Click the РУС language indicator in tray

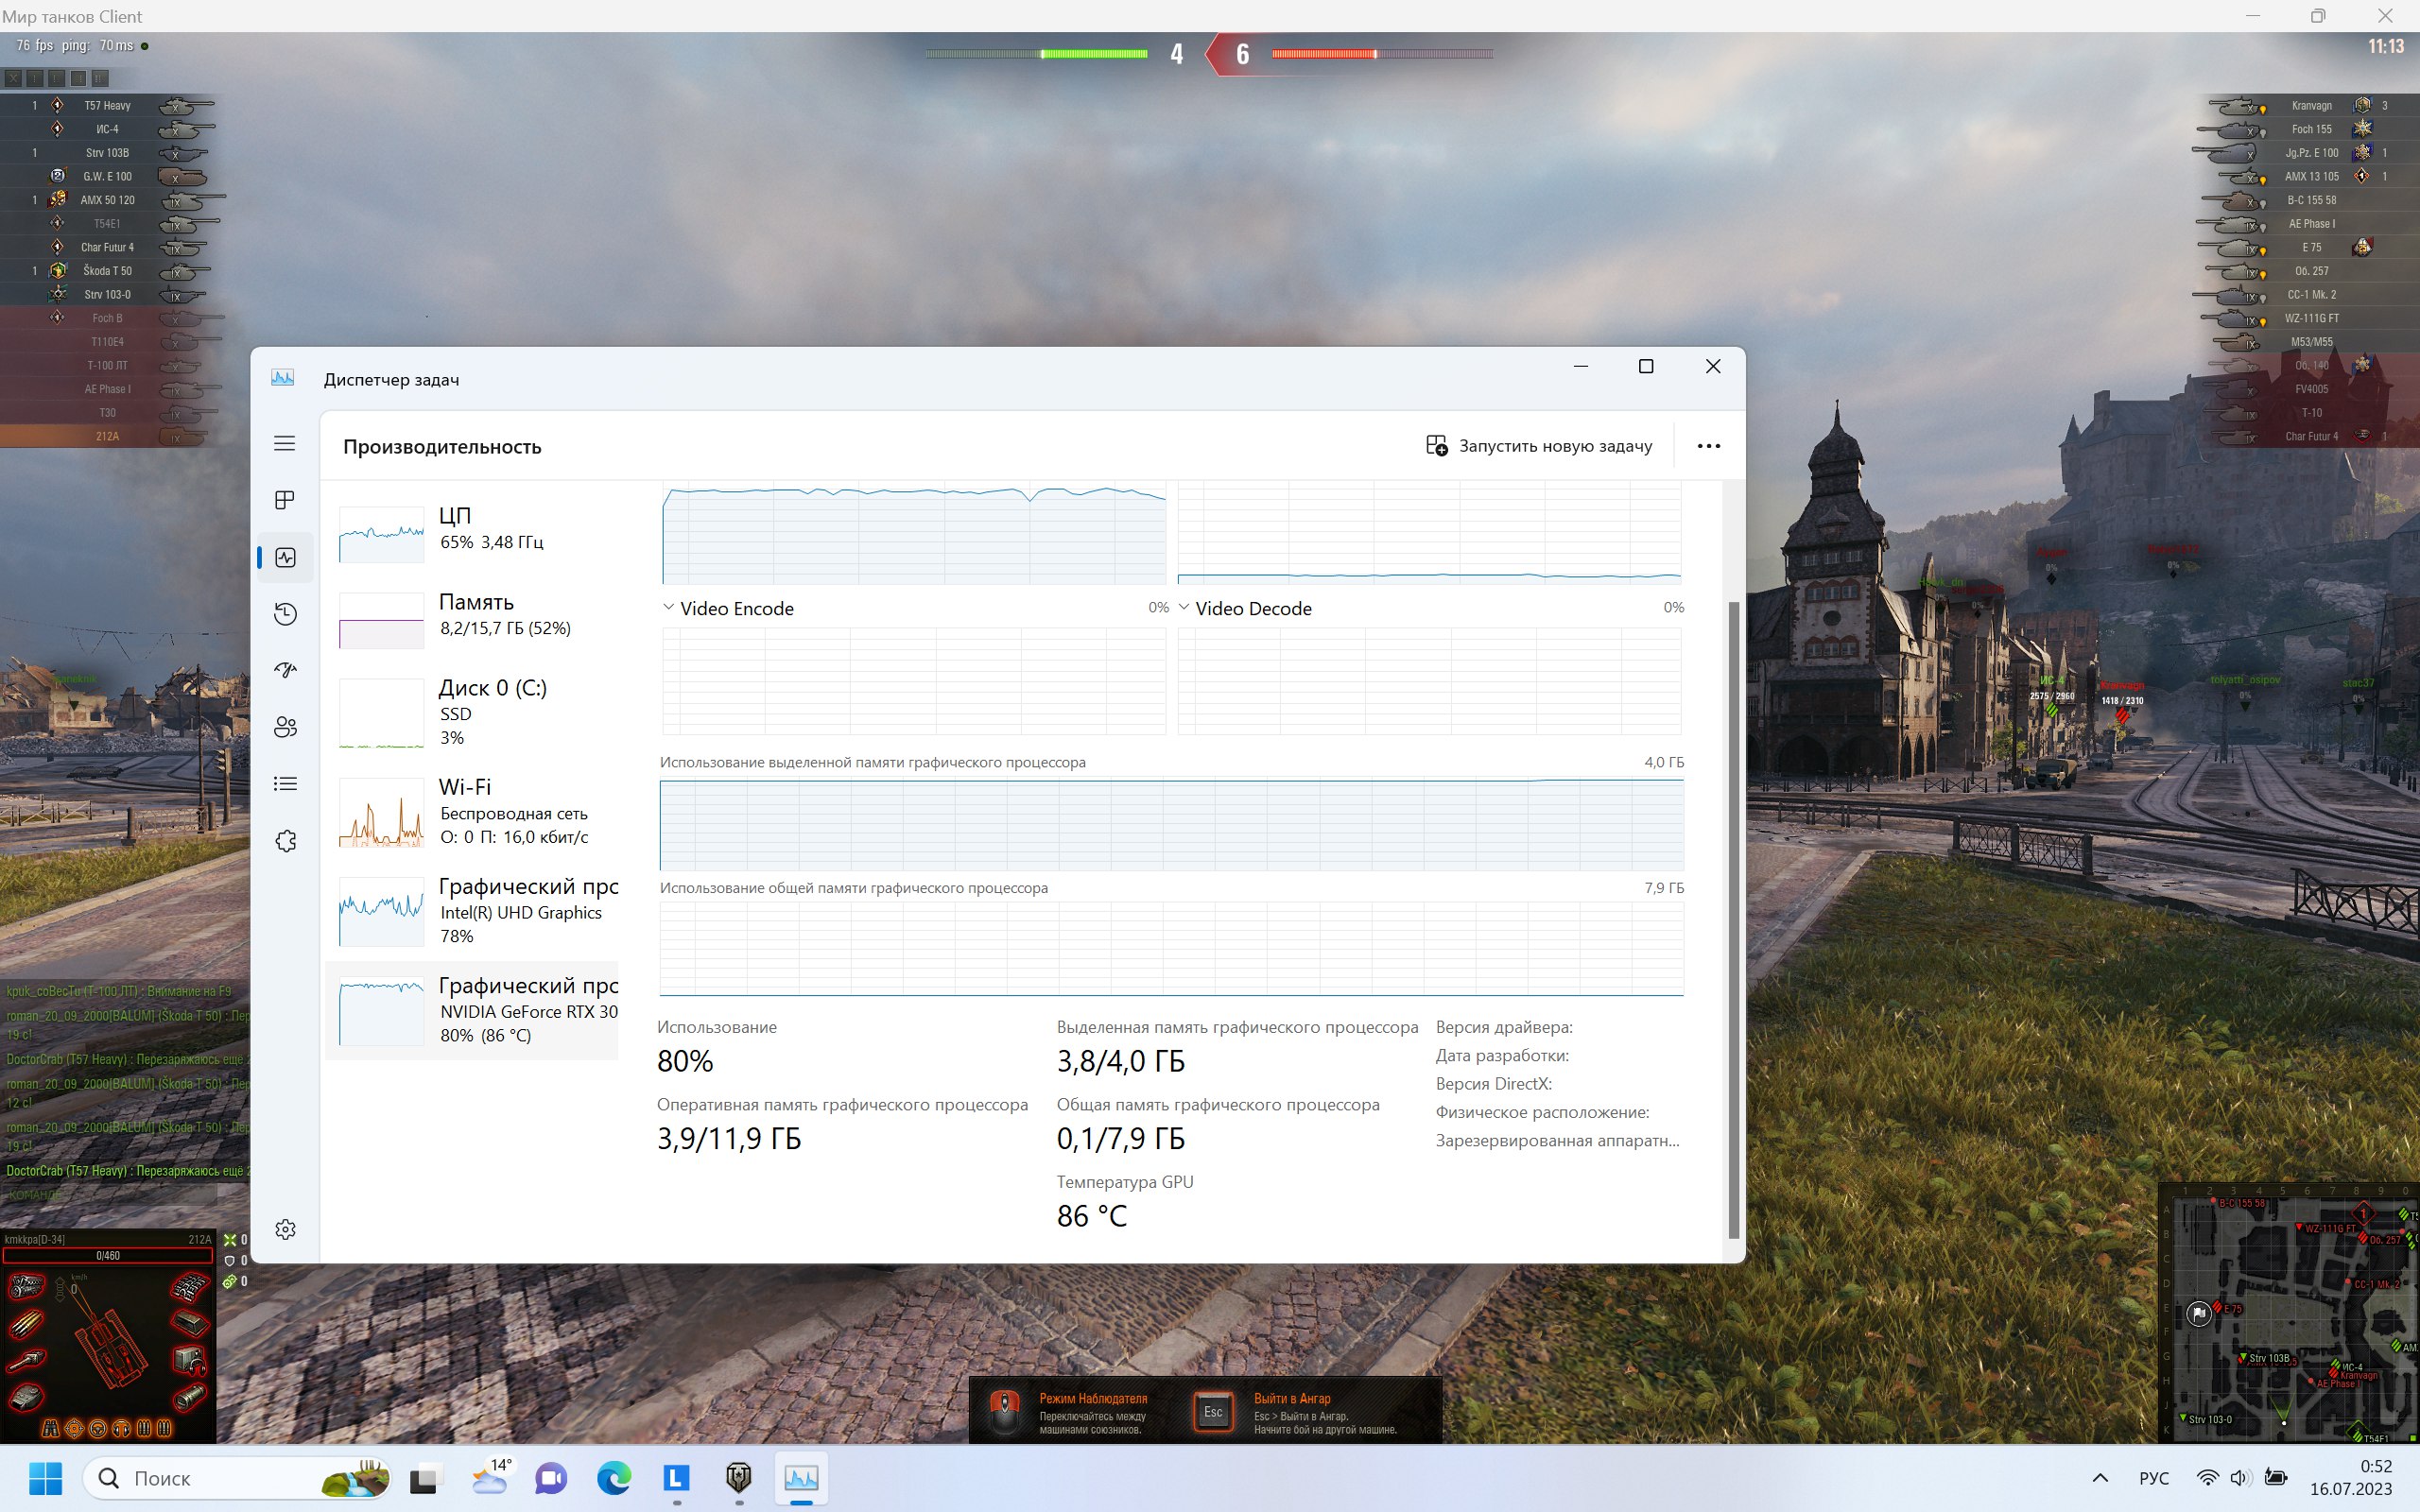(2154, 1478)
